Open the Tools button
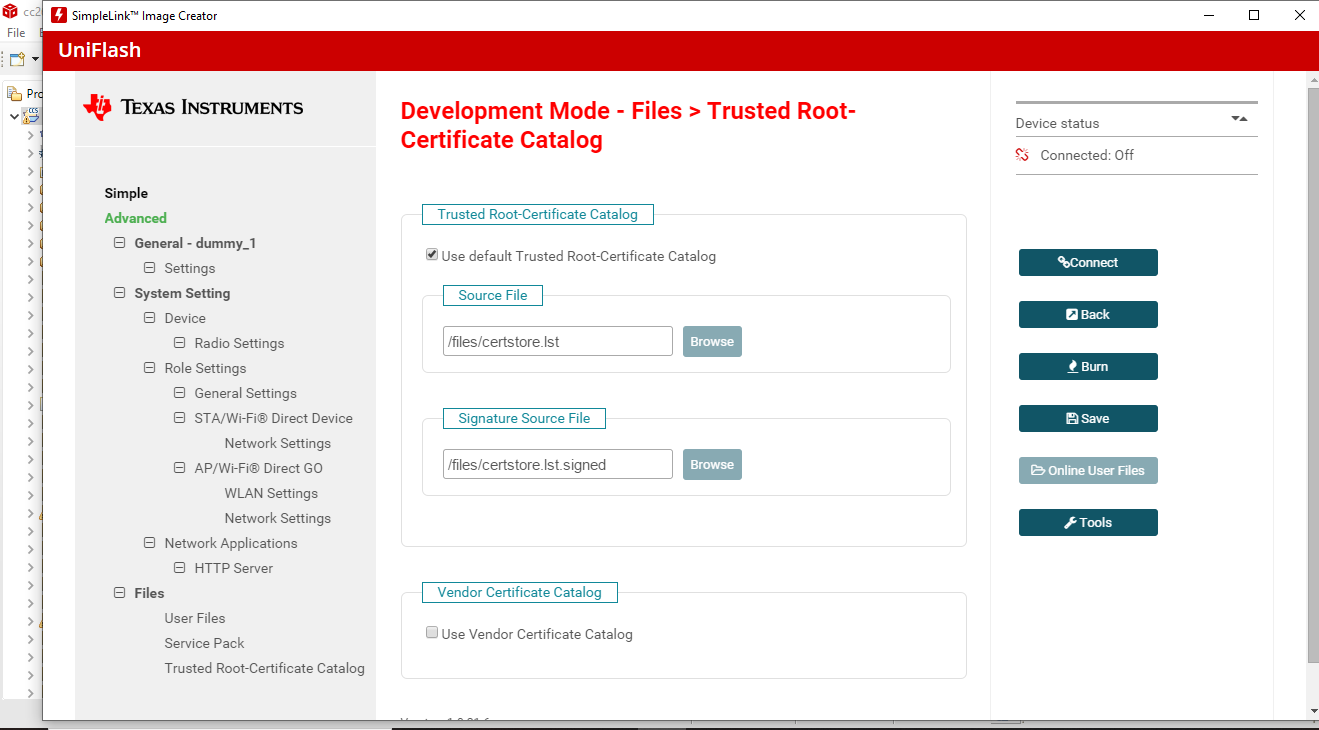This screenshot has width=1319, height=730. click(x=1088, y=522)
